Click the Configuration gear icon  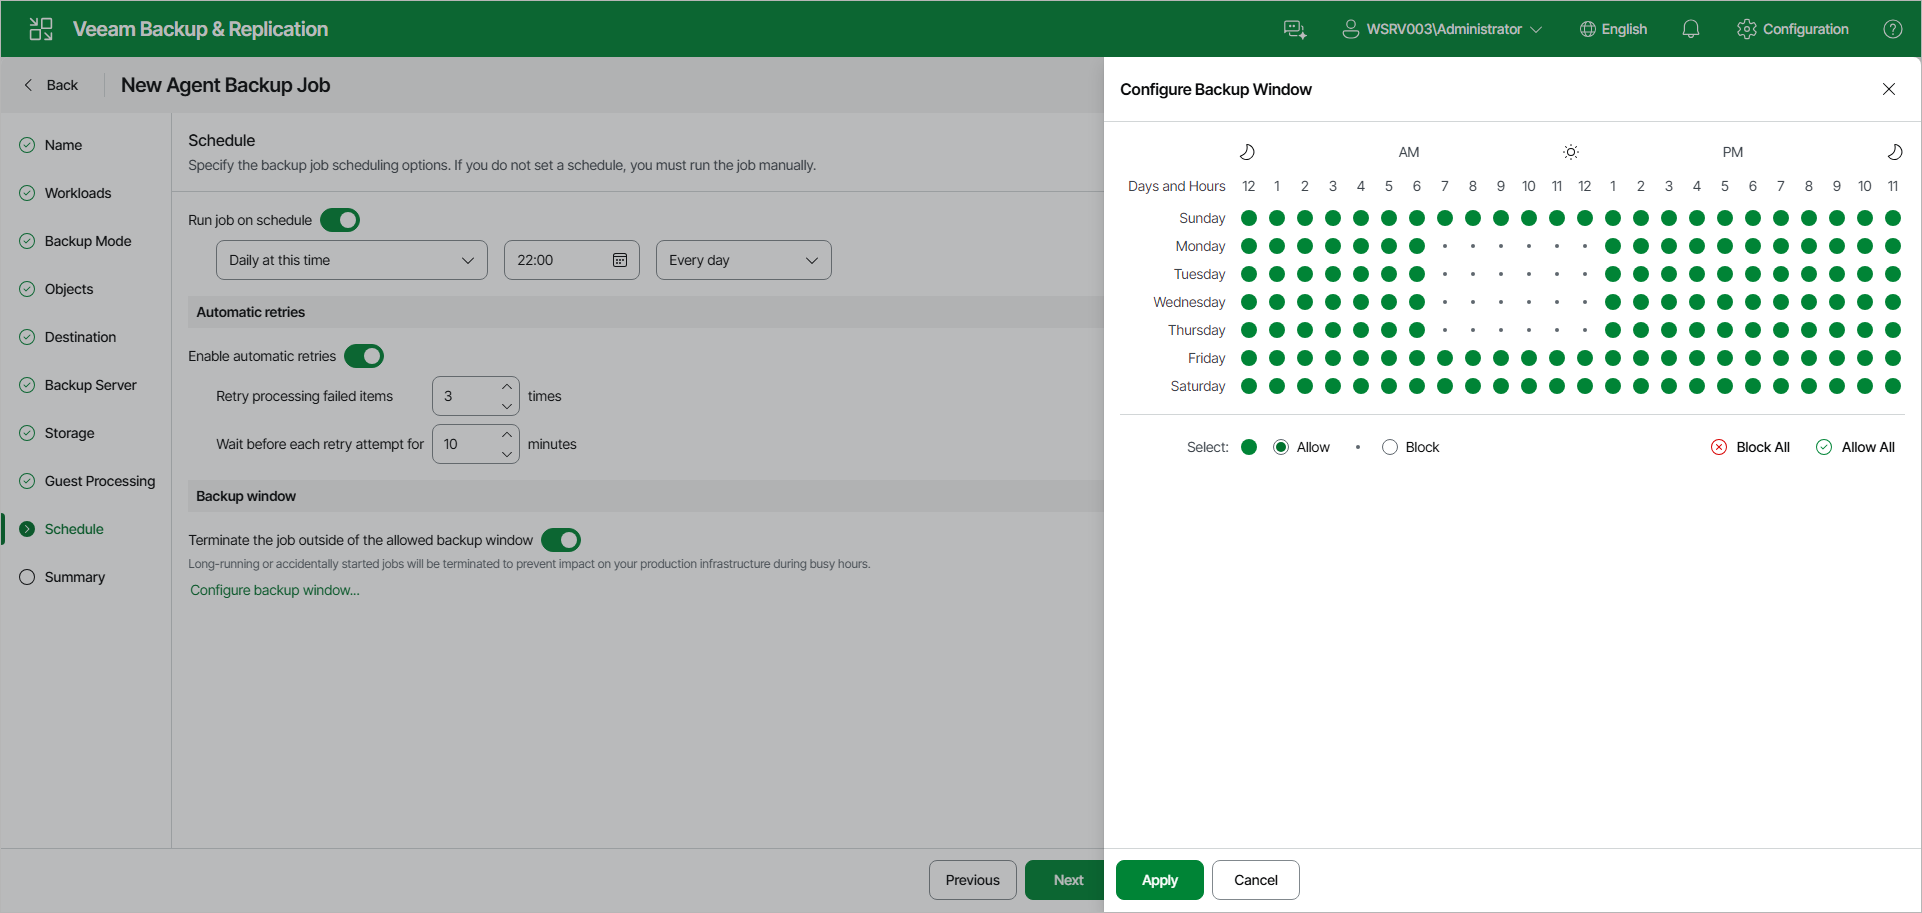(x=1746, y=29)
